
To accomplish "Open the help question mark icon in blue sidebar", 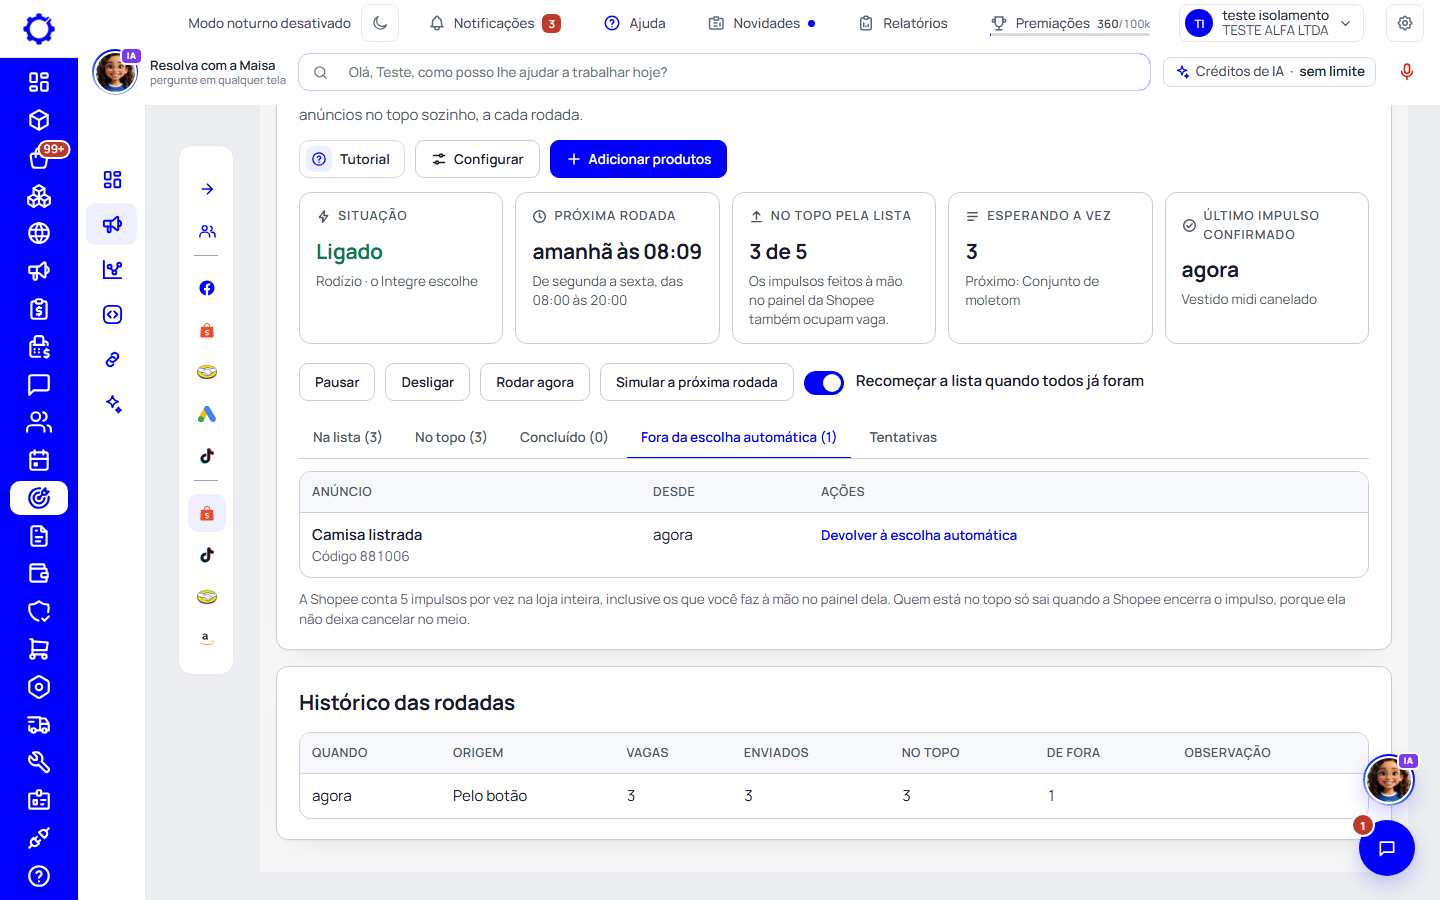I will [39, 876].
